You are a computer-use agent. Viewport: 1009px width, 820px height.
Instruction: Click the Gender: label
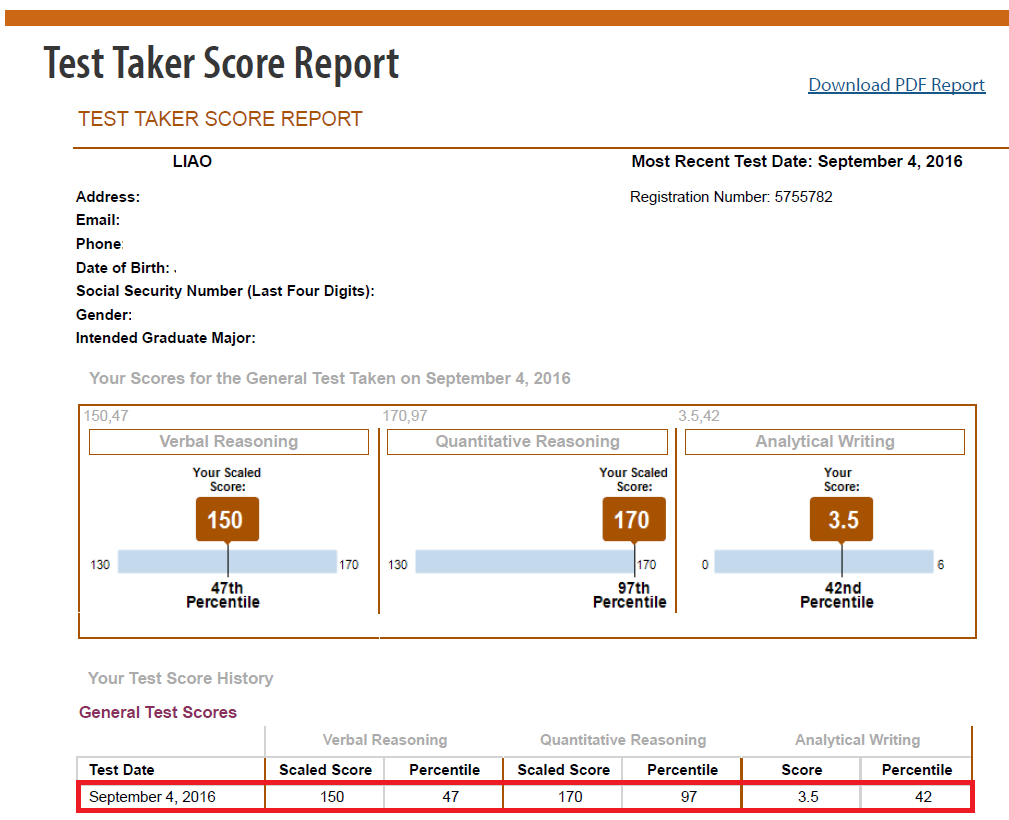click(x=104, y=315)
